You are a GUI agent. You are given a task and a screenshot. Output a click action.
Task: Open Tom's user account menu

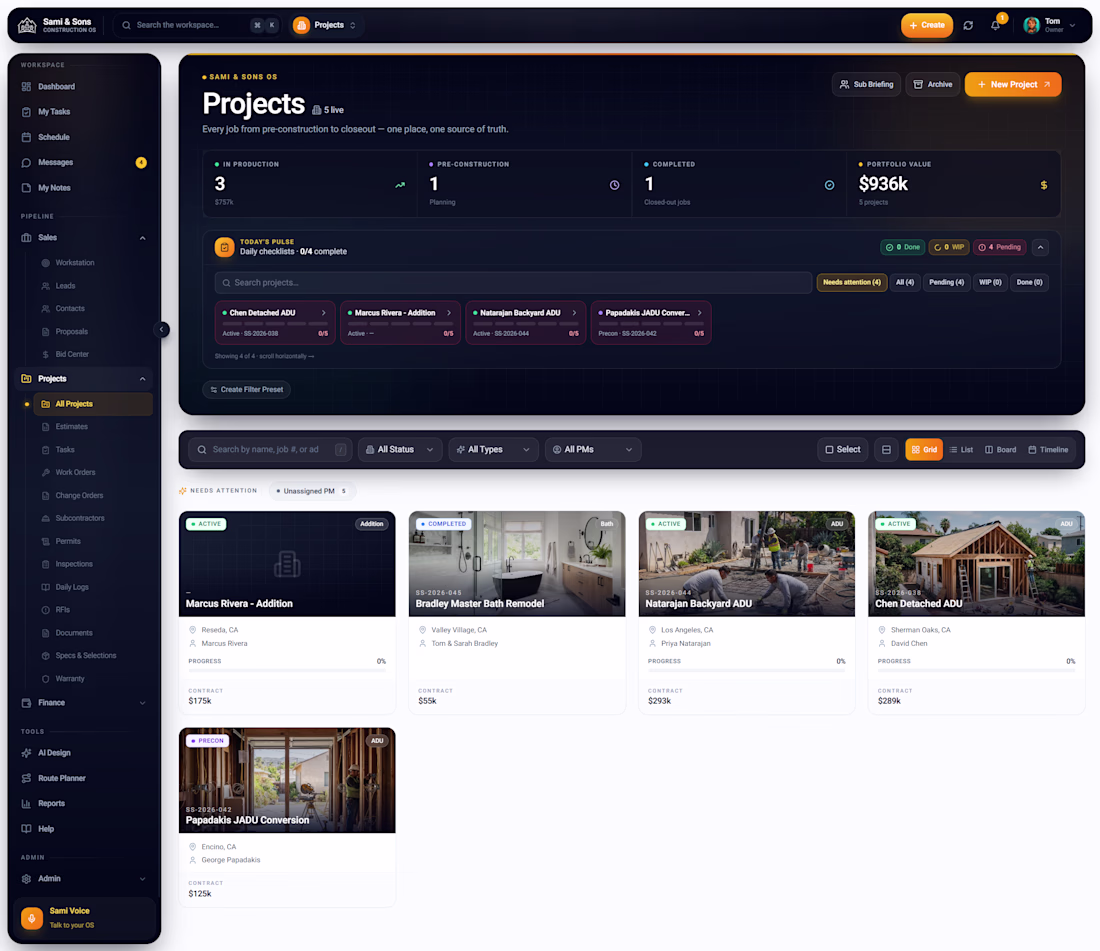click(1049, 25)
